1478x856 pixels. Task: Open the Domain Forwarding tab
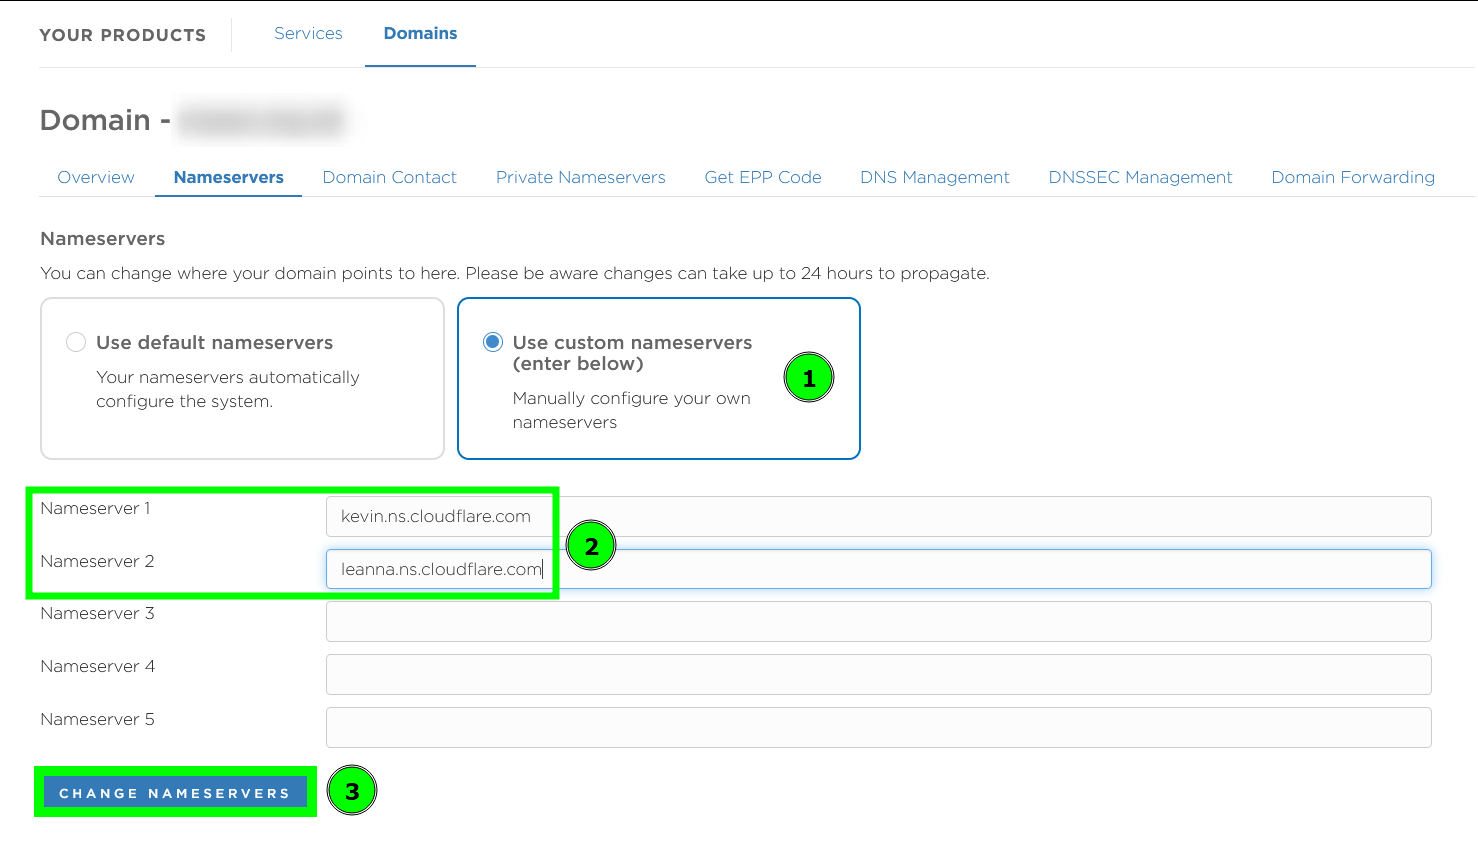[x=1352, y=177]
